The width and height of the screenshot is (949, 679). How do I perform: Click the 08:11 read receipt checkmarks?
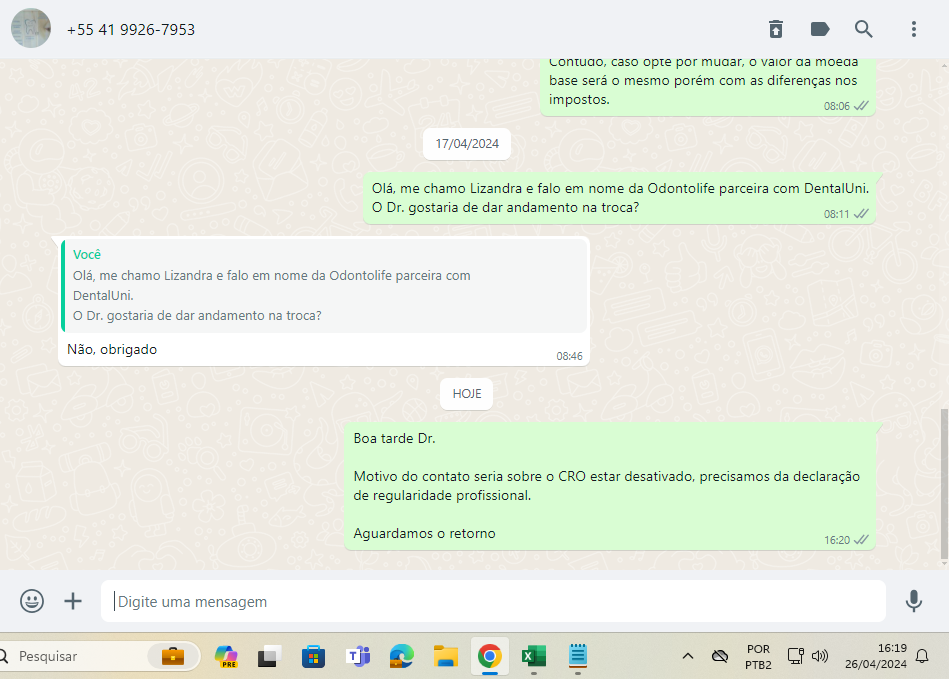pyautogui.click(x=861, y=214)
